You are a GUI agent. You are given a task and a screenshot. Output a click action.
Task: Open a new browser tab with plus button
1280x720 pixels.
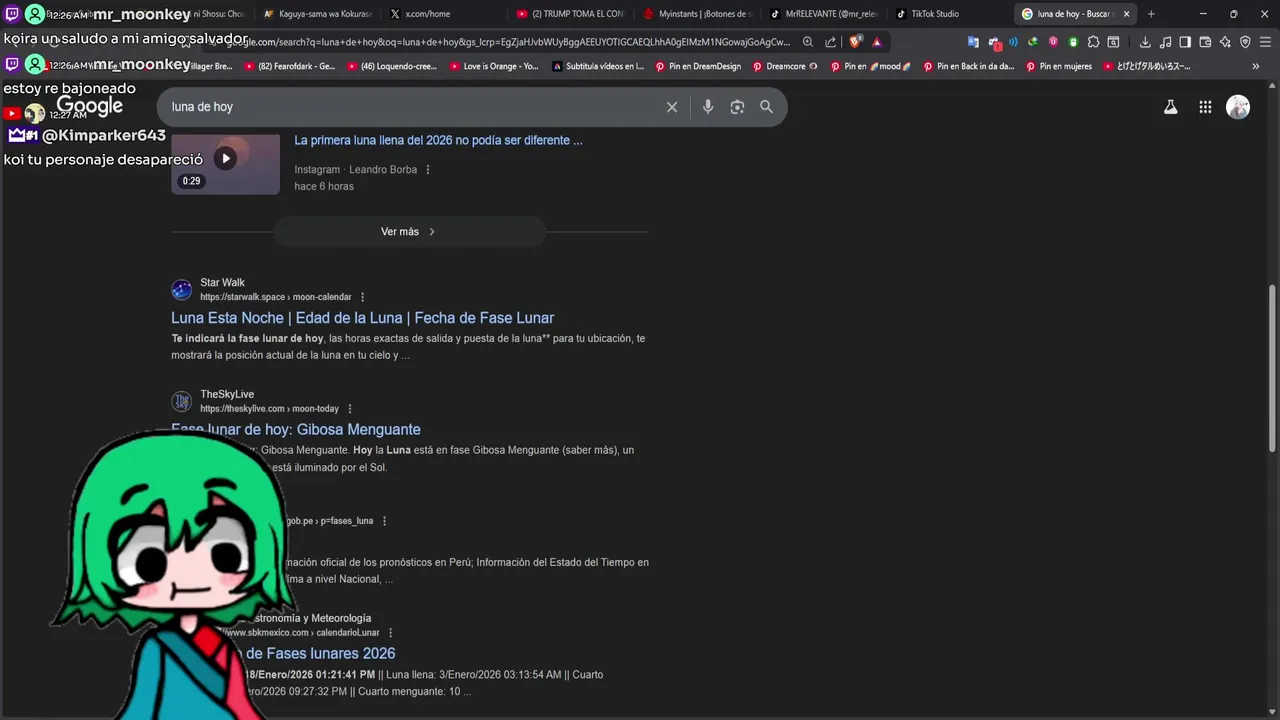tap(1151, 14)
